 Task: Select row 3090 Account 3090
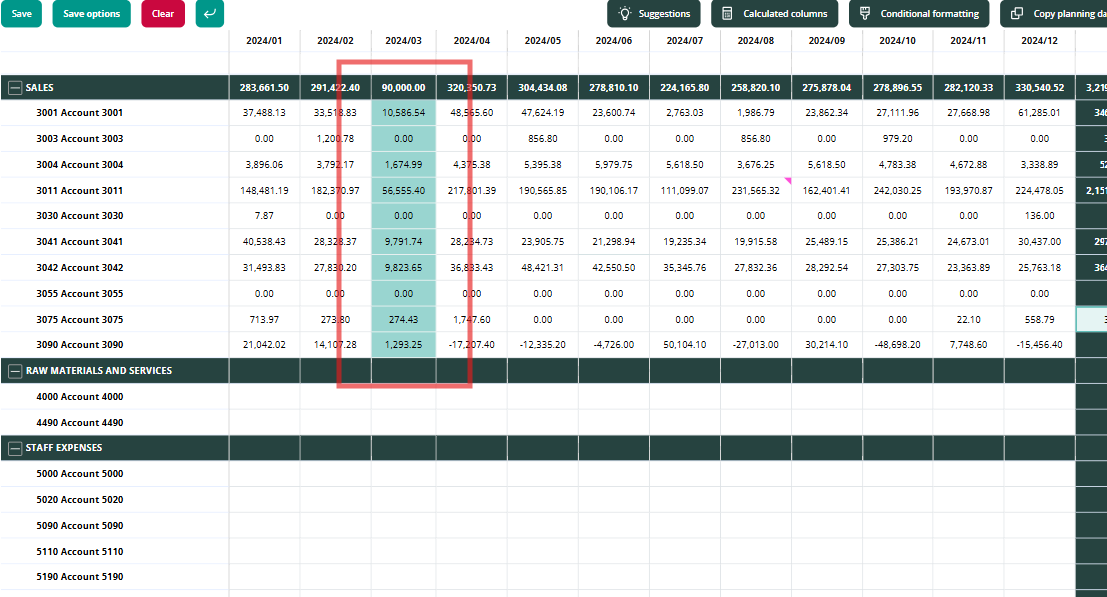80,345
